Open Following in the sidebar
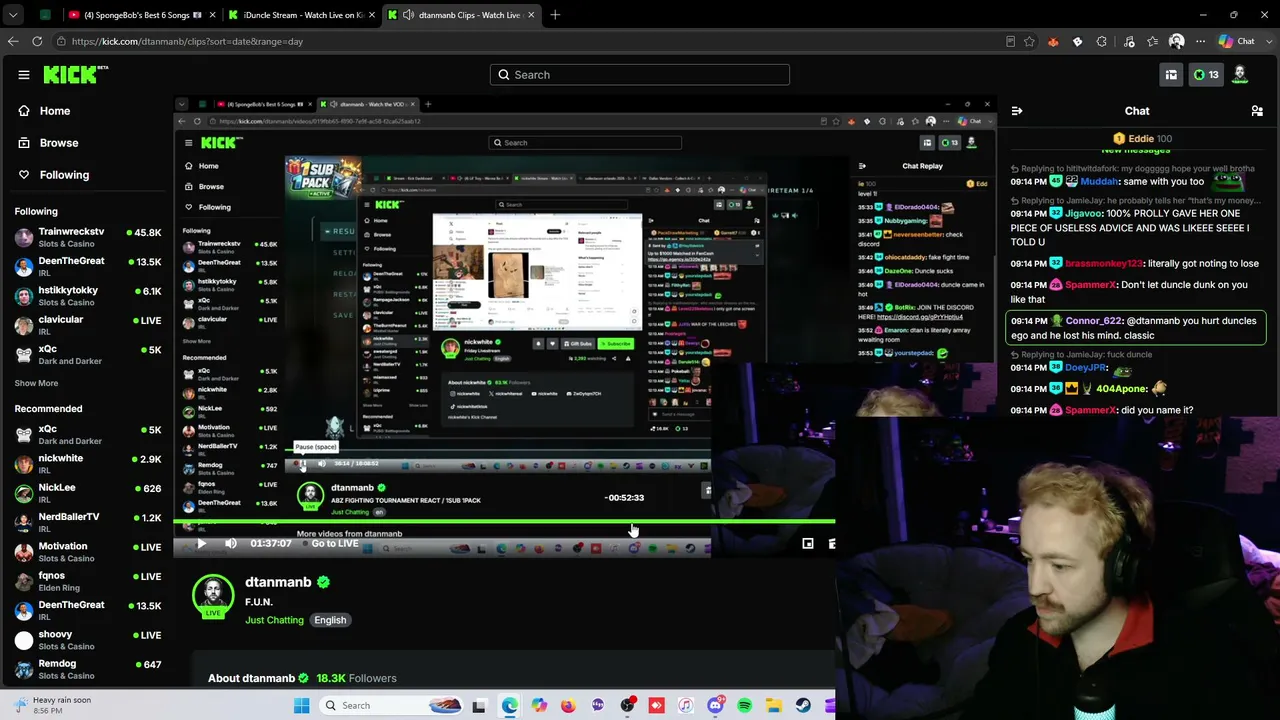 (x=64, y=175)
